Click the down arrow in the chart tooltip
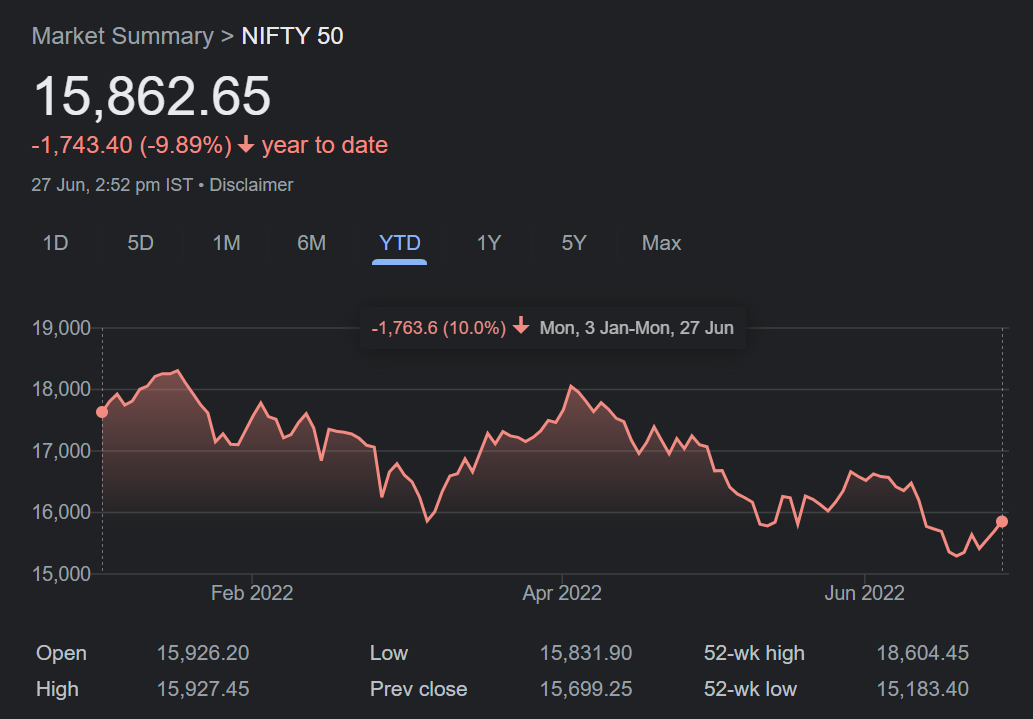 coord(521,326)
